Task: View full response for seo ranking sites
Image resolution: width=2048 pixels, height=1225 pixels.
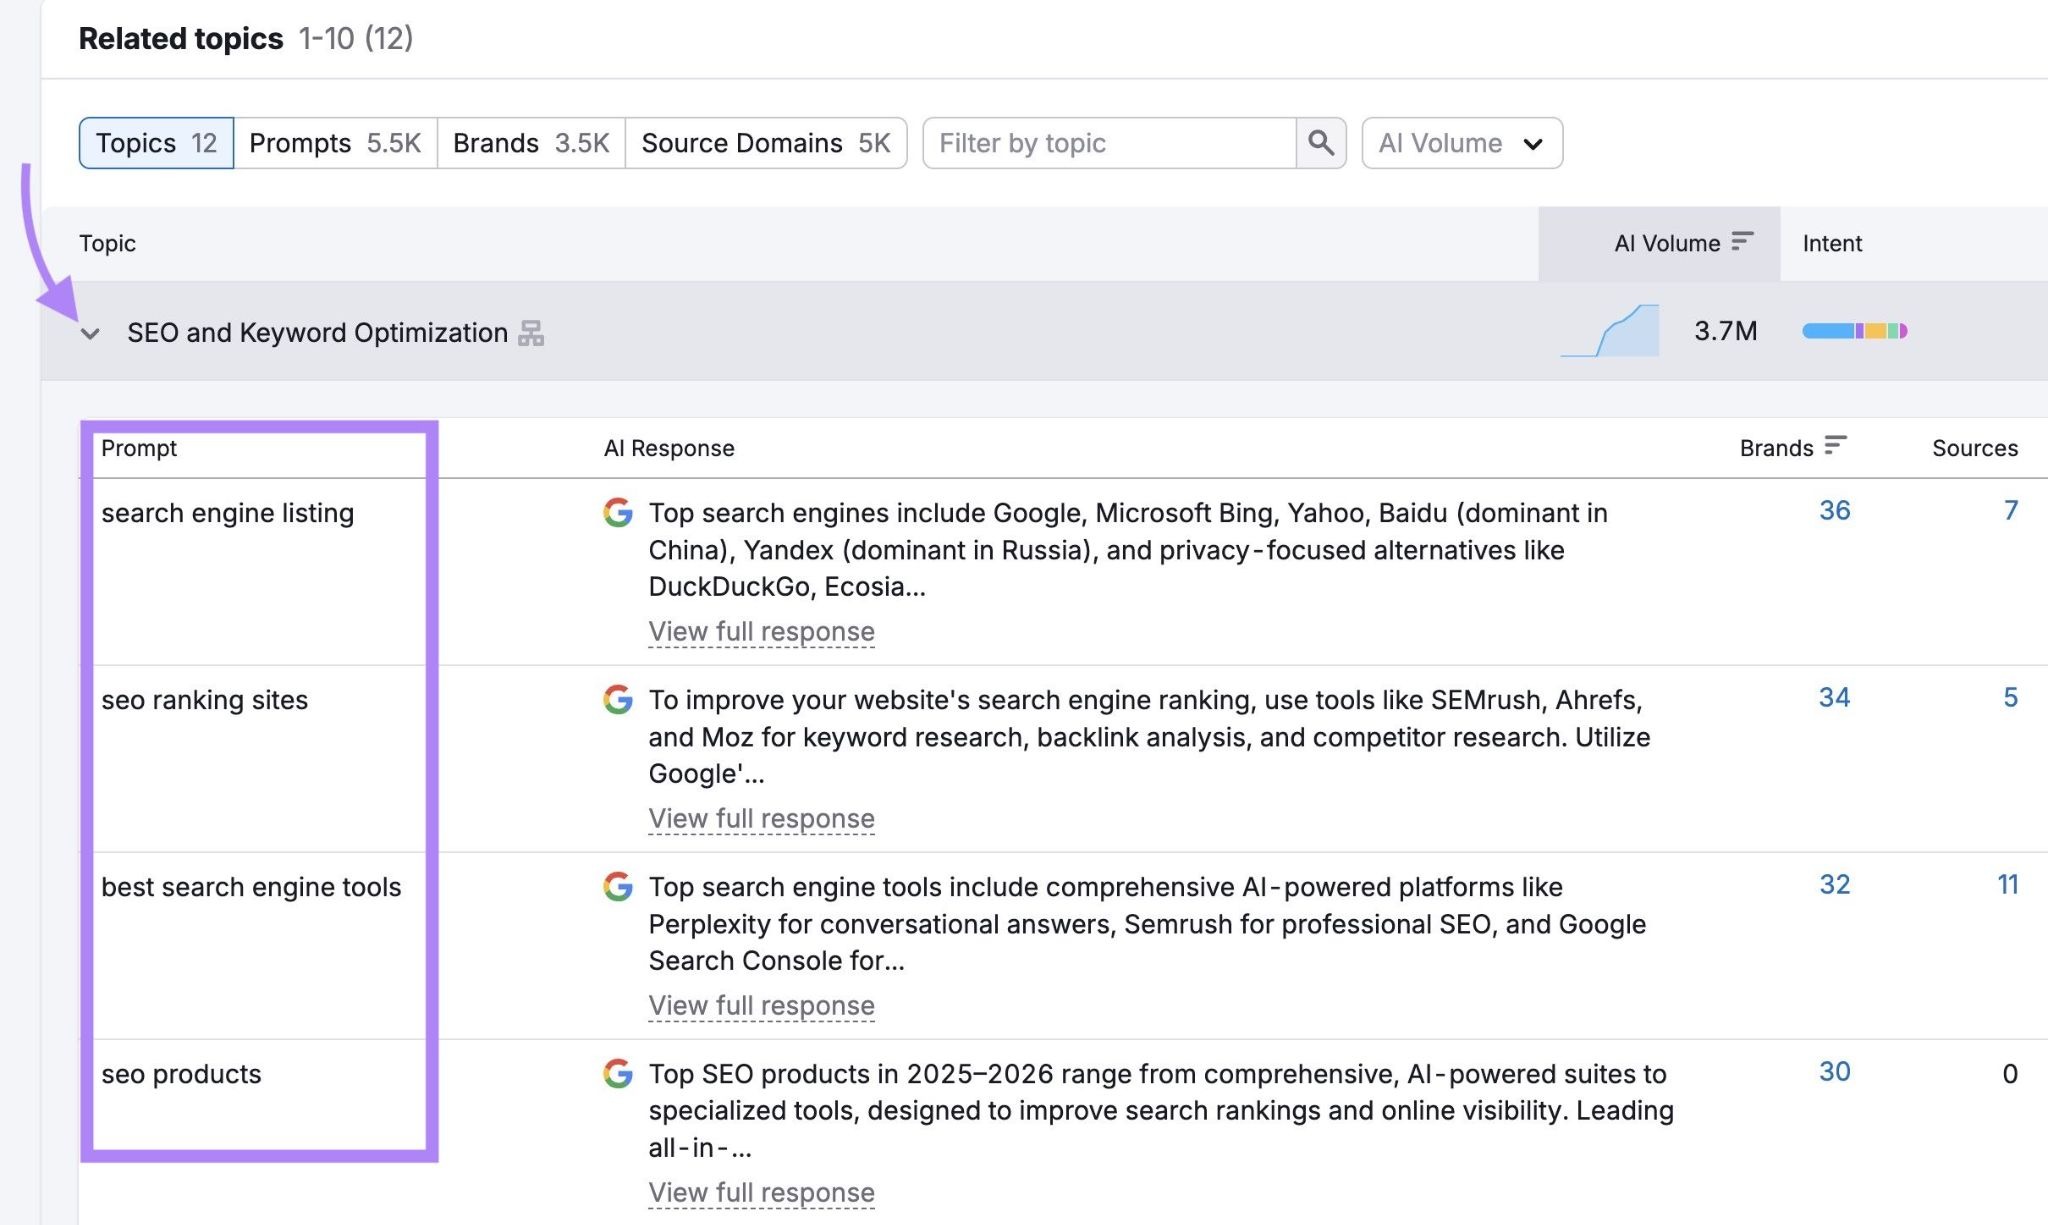Action: point(761,818)
